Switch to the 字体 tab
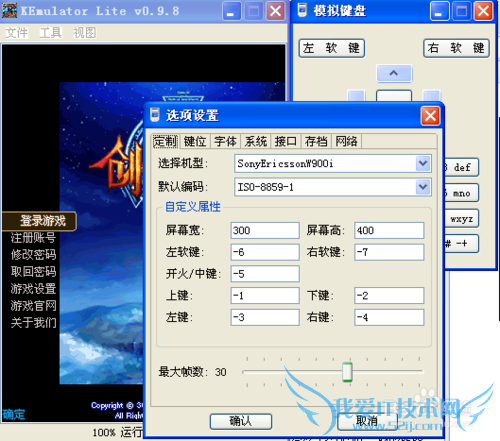The width and height of the screenshot is (500, 441). point(225,141)
